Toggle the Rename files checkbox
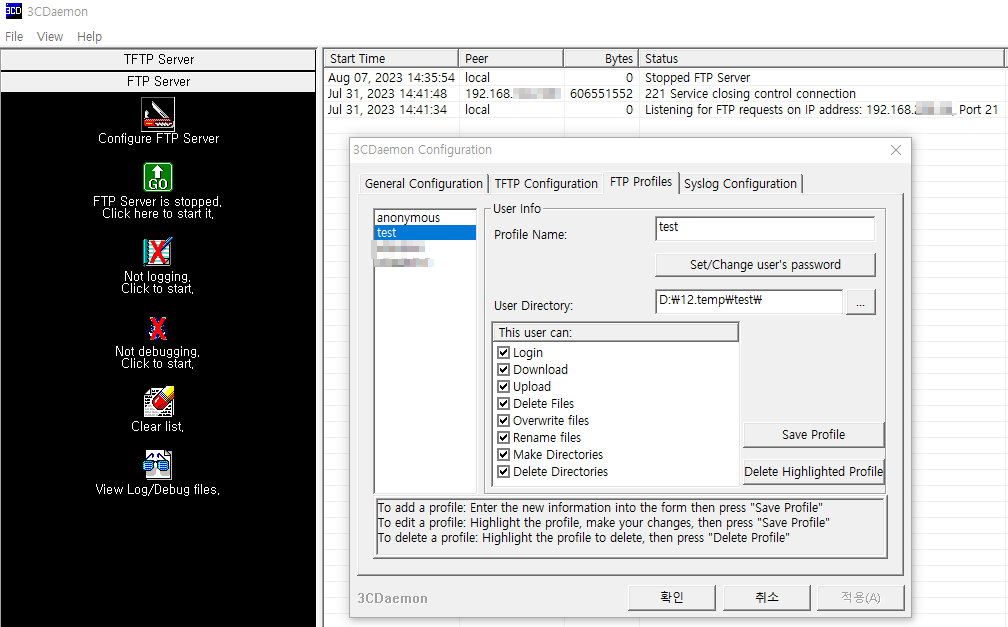This screenshot has width=1008, height=627. pos(503,437)
